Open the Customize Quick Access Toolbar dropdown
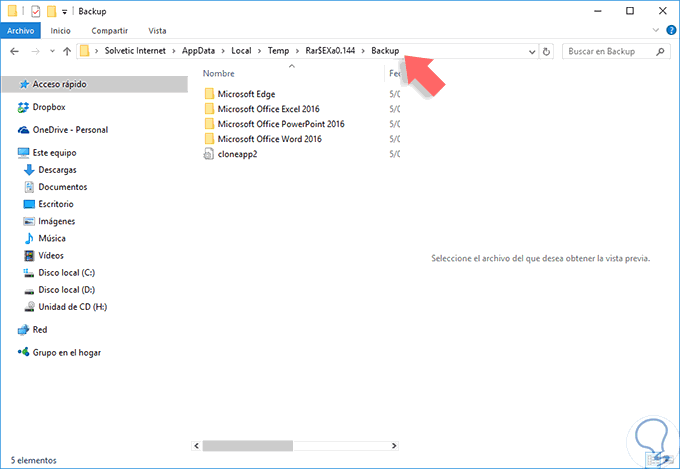This screenshot has width=680, height=469. click(x=64, y=12)
